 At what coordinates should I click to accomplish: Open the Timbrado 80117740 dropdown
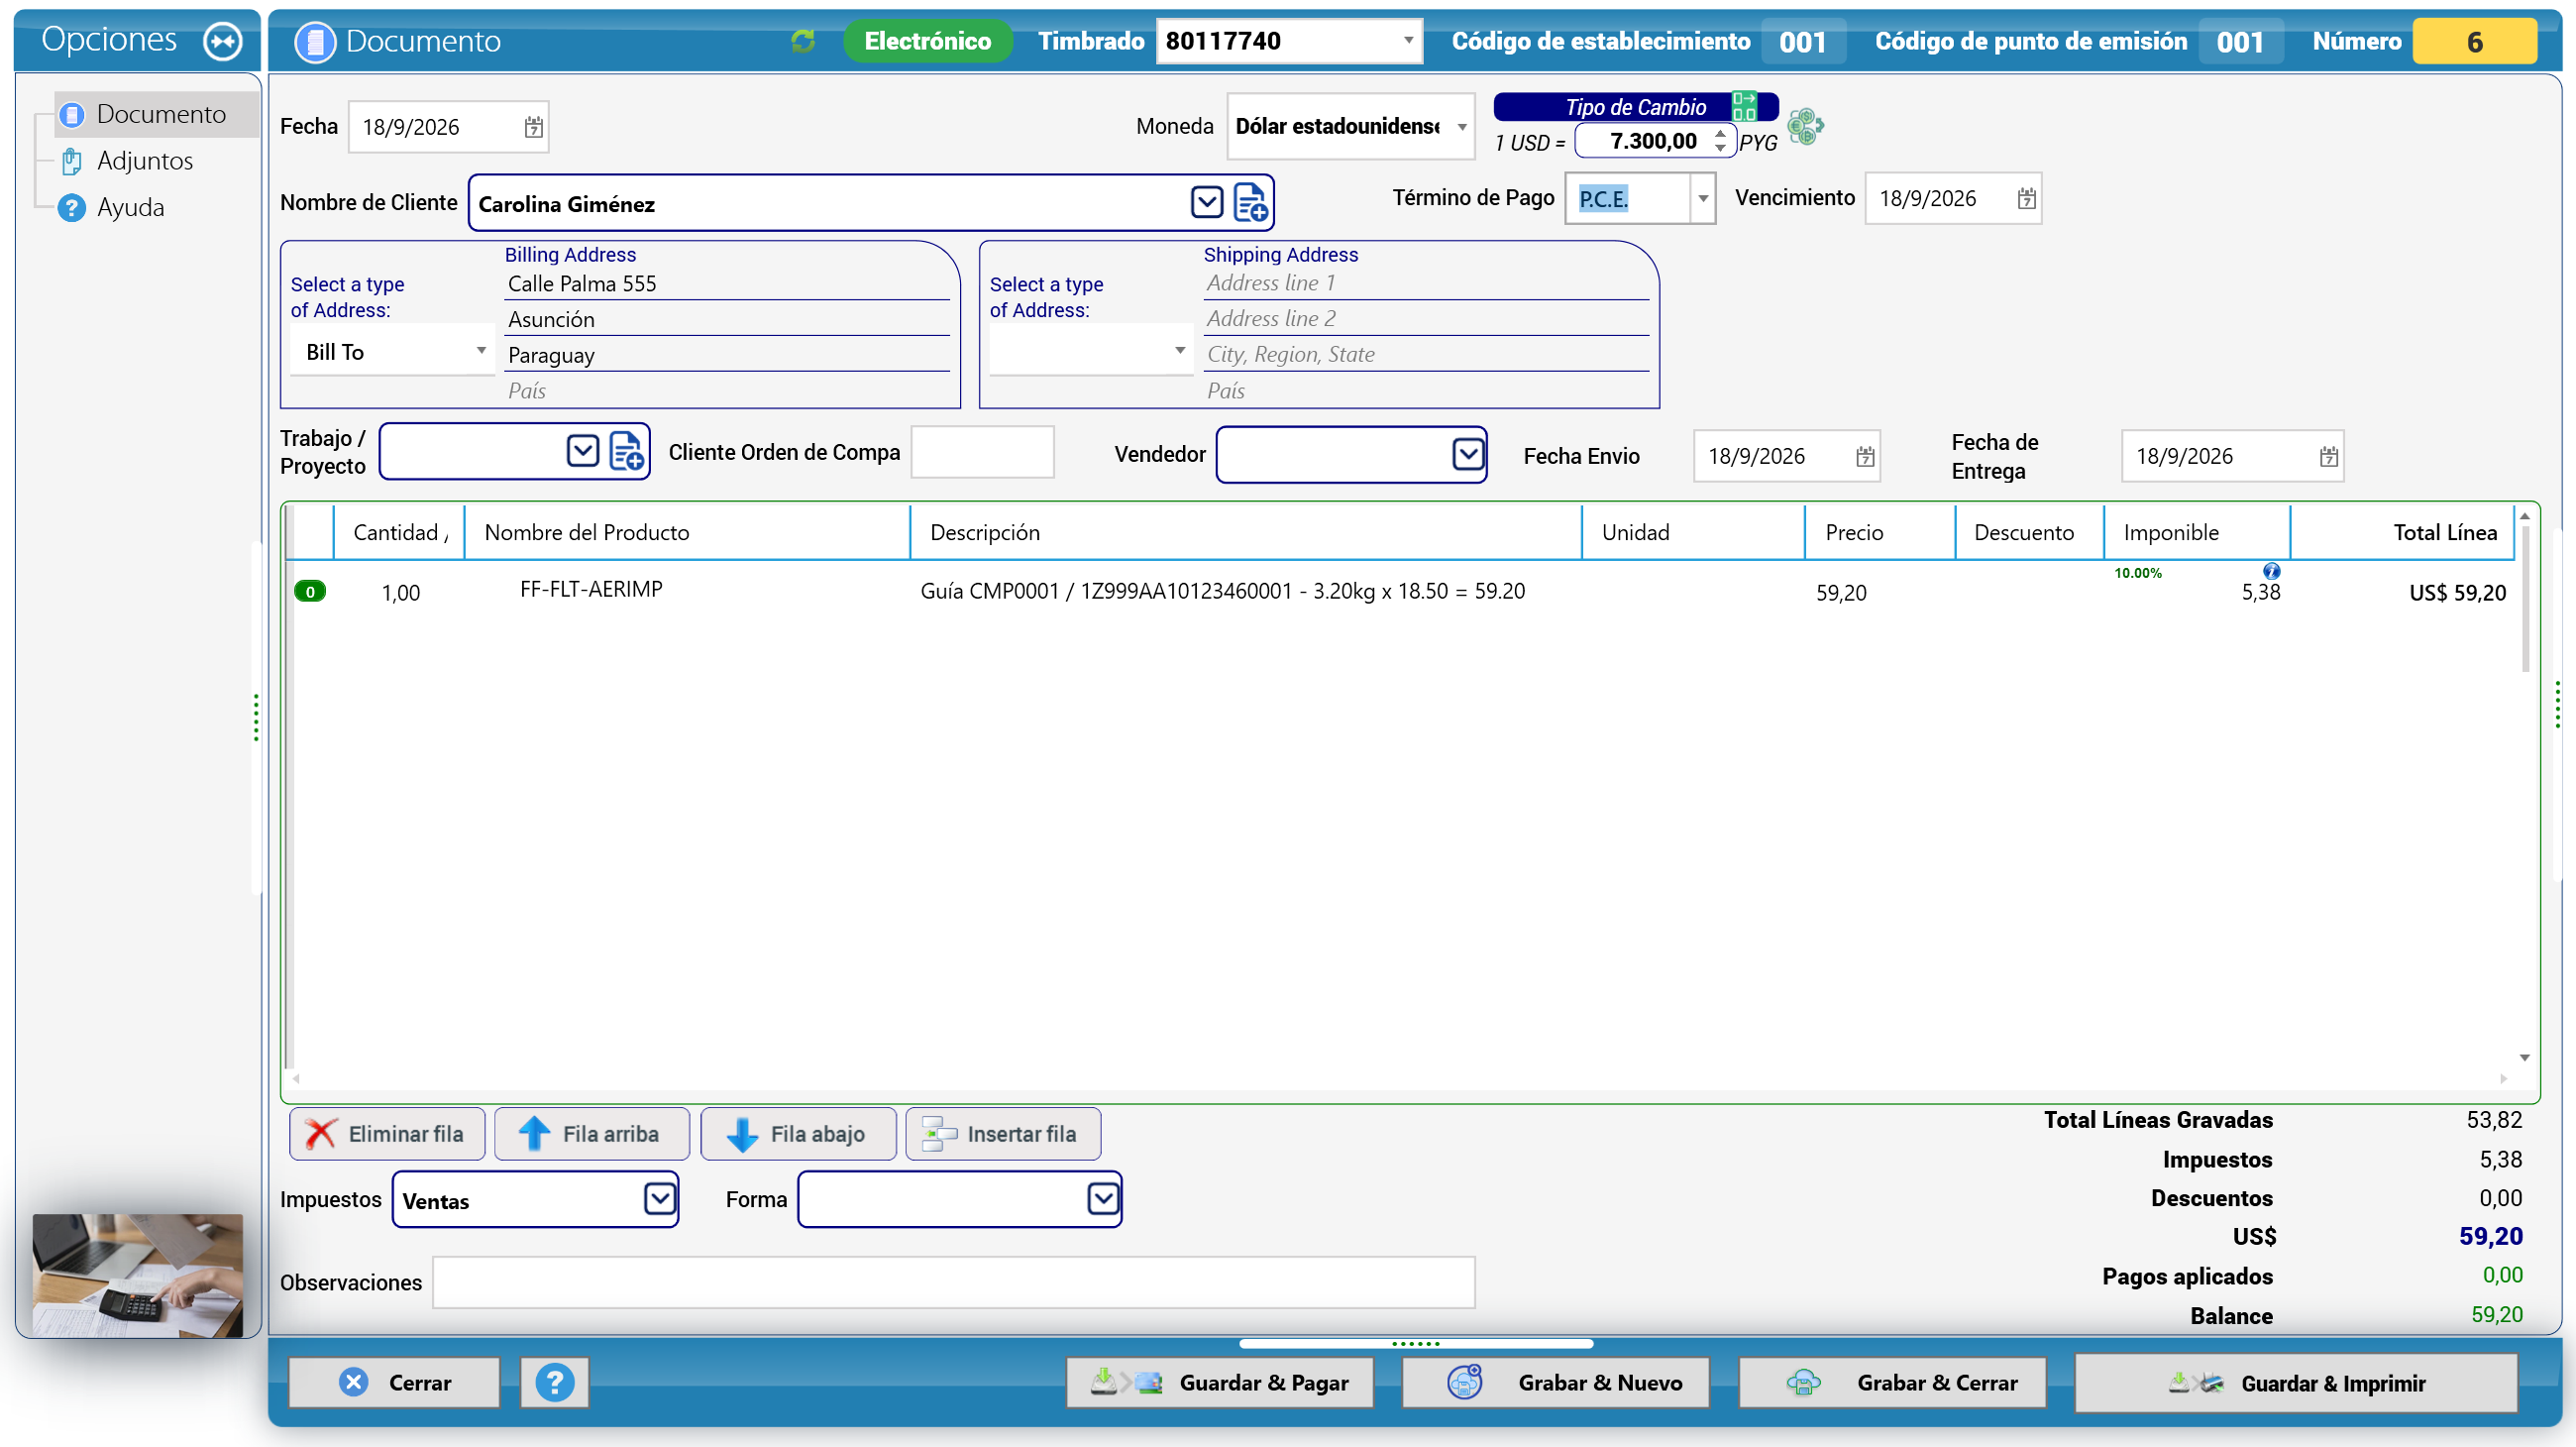(x=1407, y=41)
